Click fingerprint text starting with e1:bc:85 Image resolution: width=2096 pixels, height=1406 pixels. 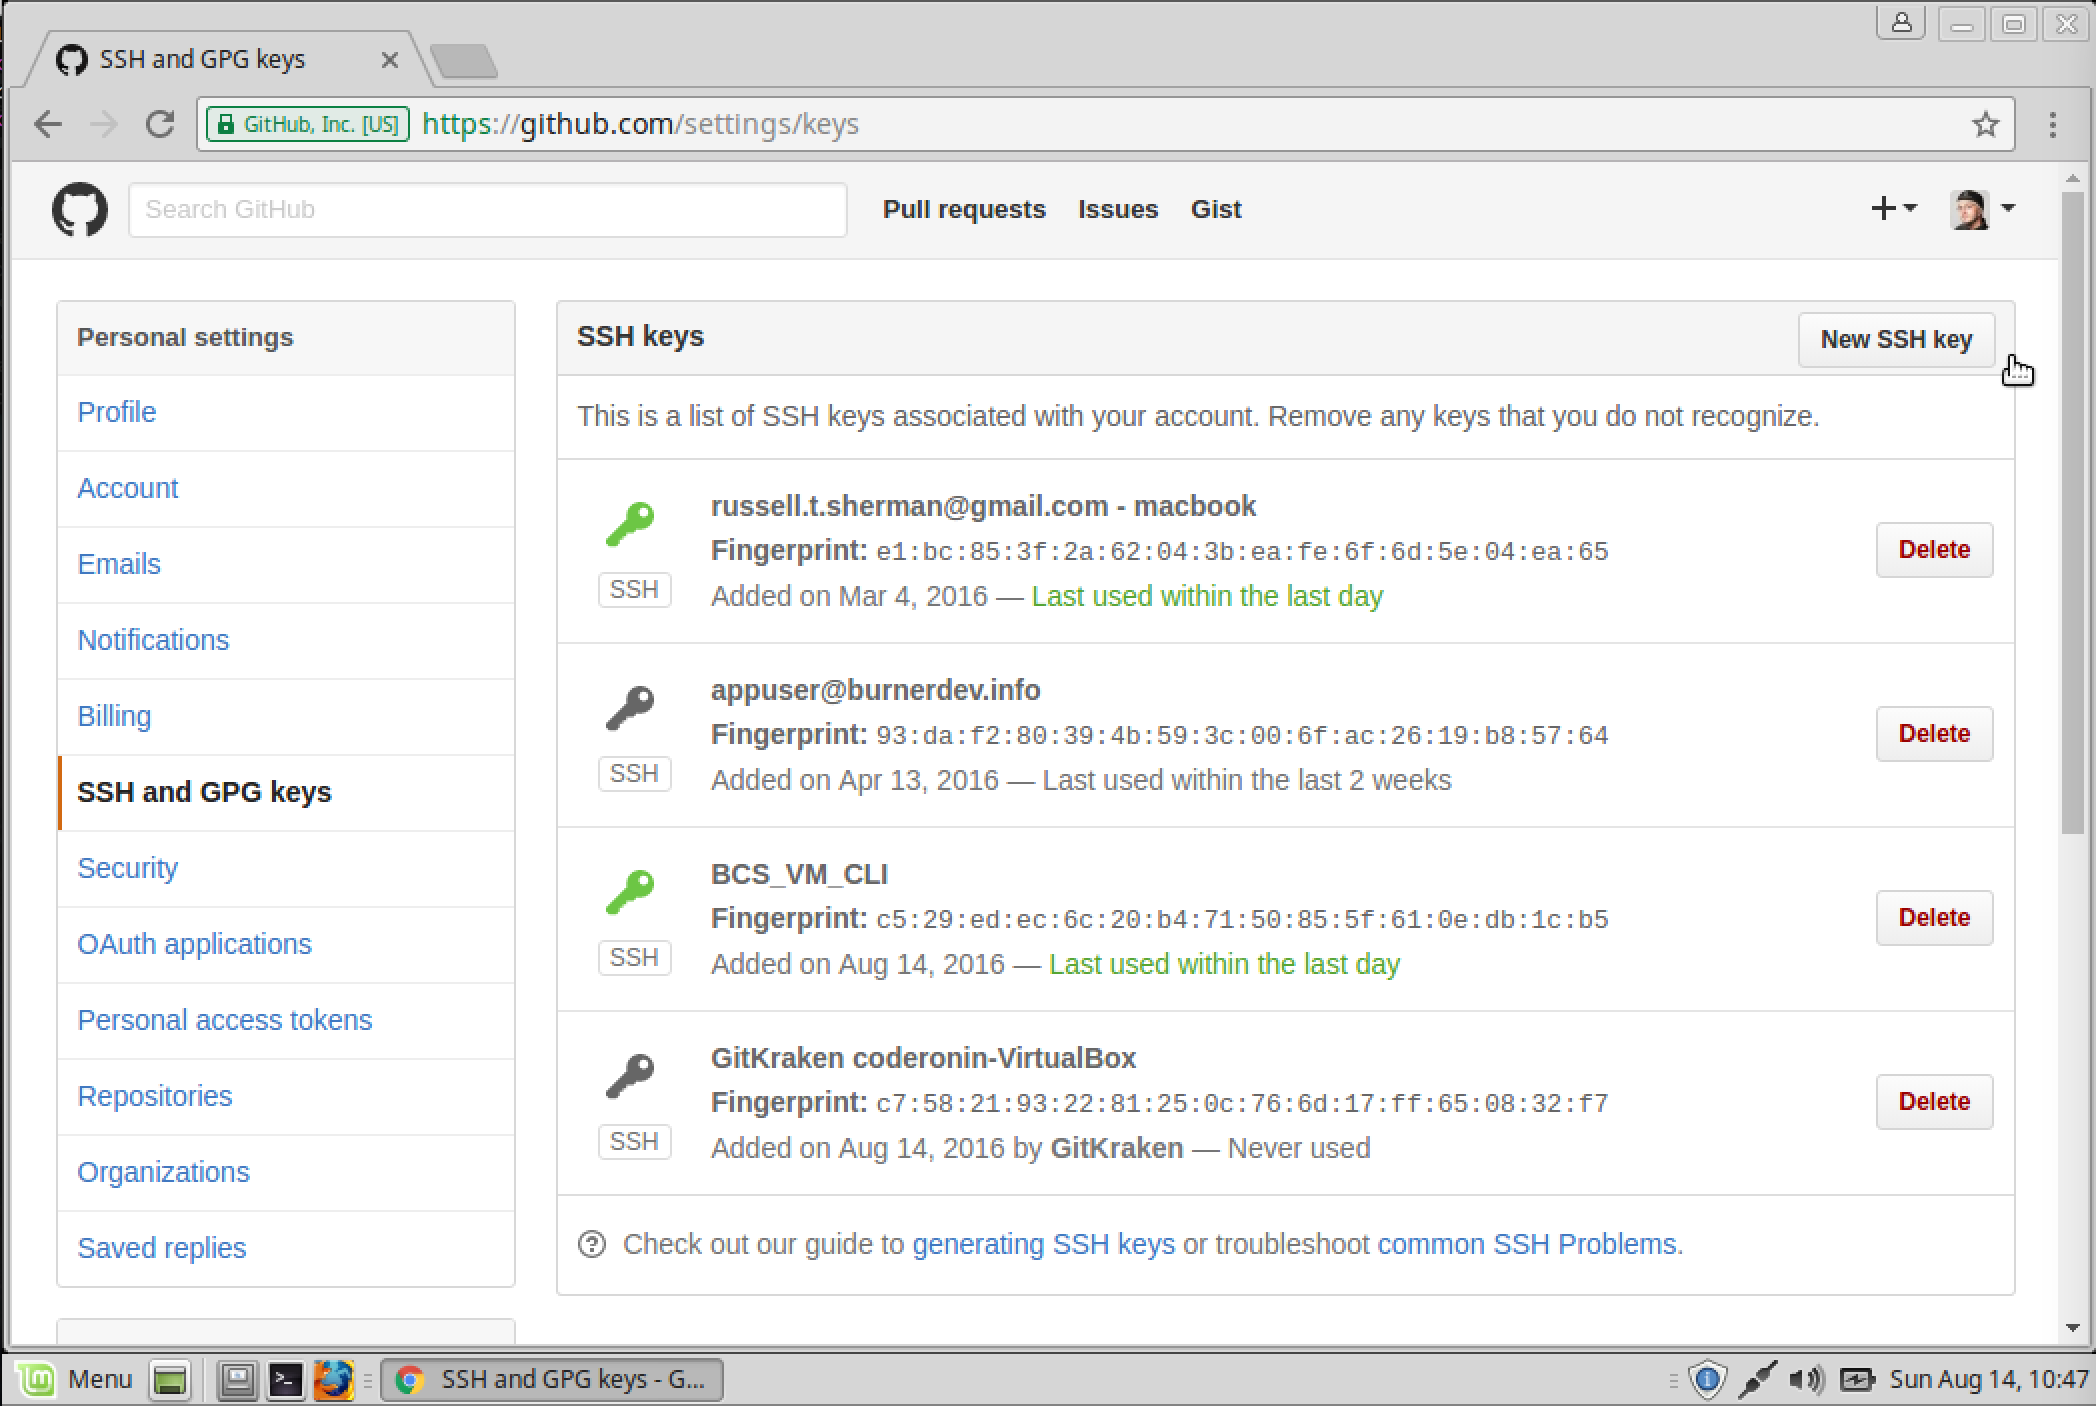1242,552
